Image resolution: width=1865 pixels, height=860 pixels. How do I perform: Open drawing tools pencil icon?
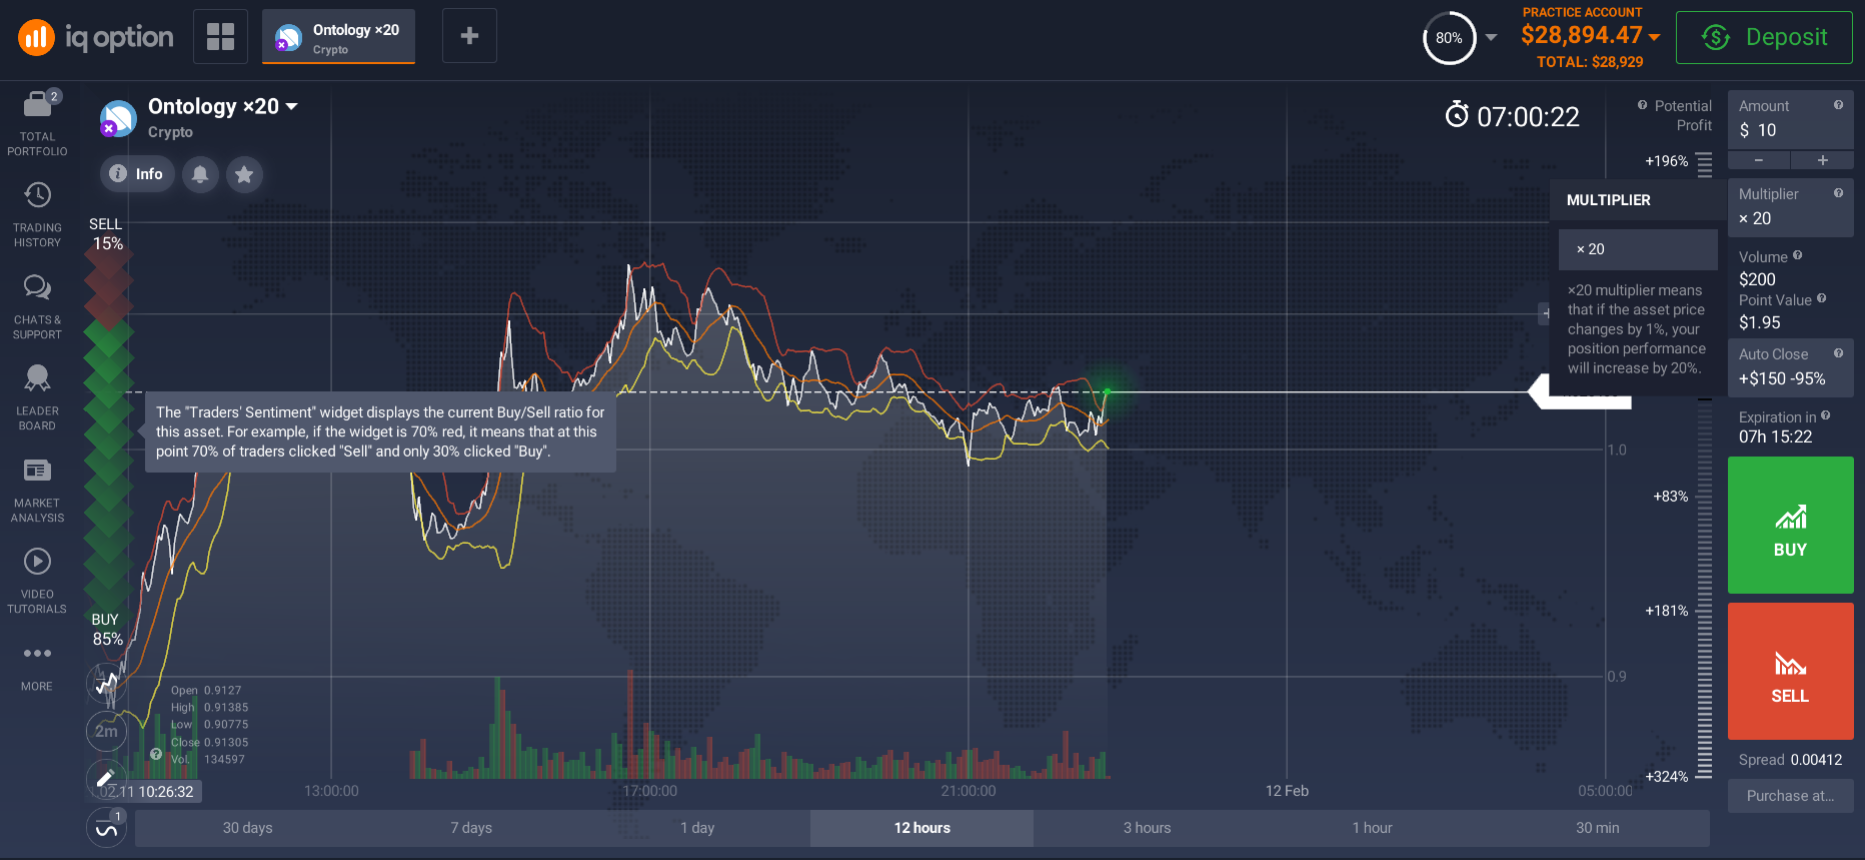click(106, 778)
